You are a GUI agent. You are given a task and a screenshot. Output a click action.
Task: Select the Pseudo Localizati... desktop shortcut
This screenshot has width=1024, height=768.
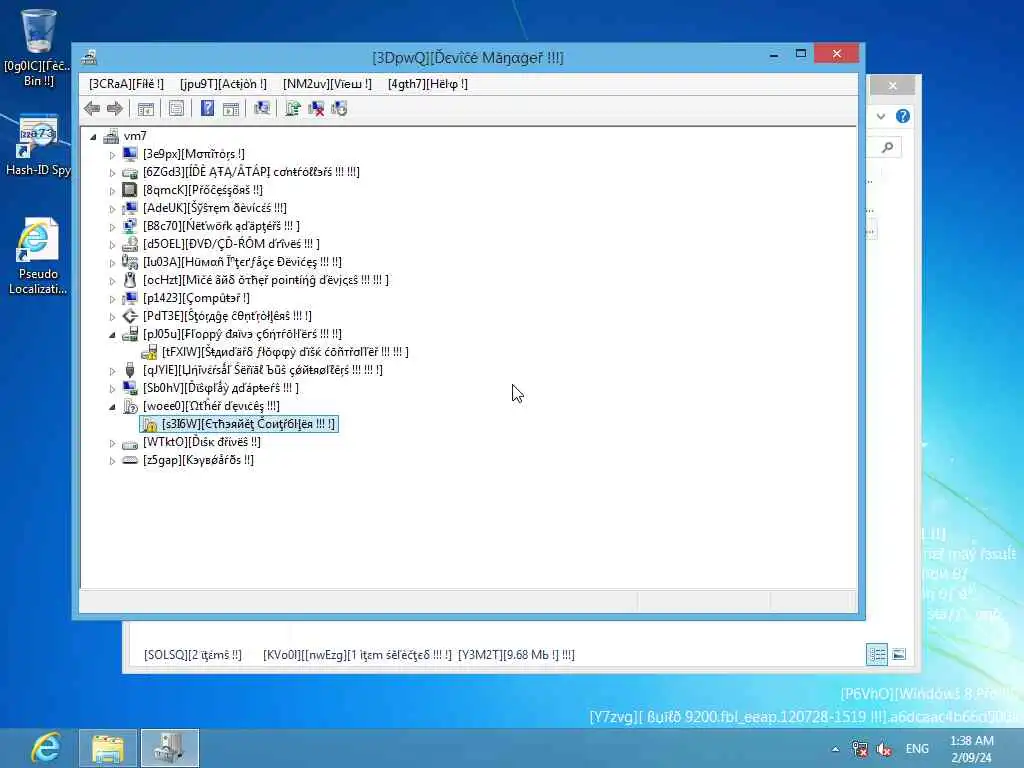[x=38, y=256]
